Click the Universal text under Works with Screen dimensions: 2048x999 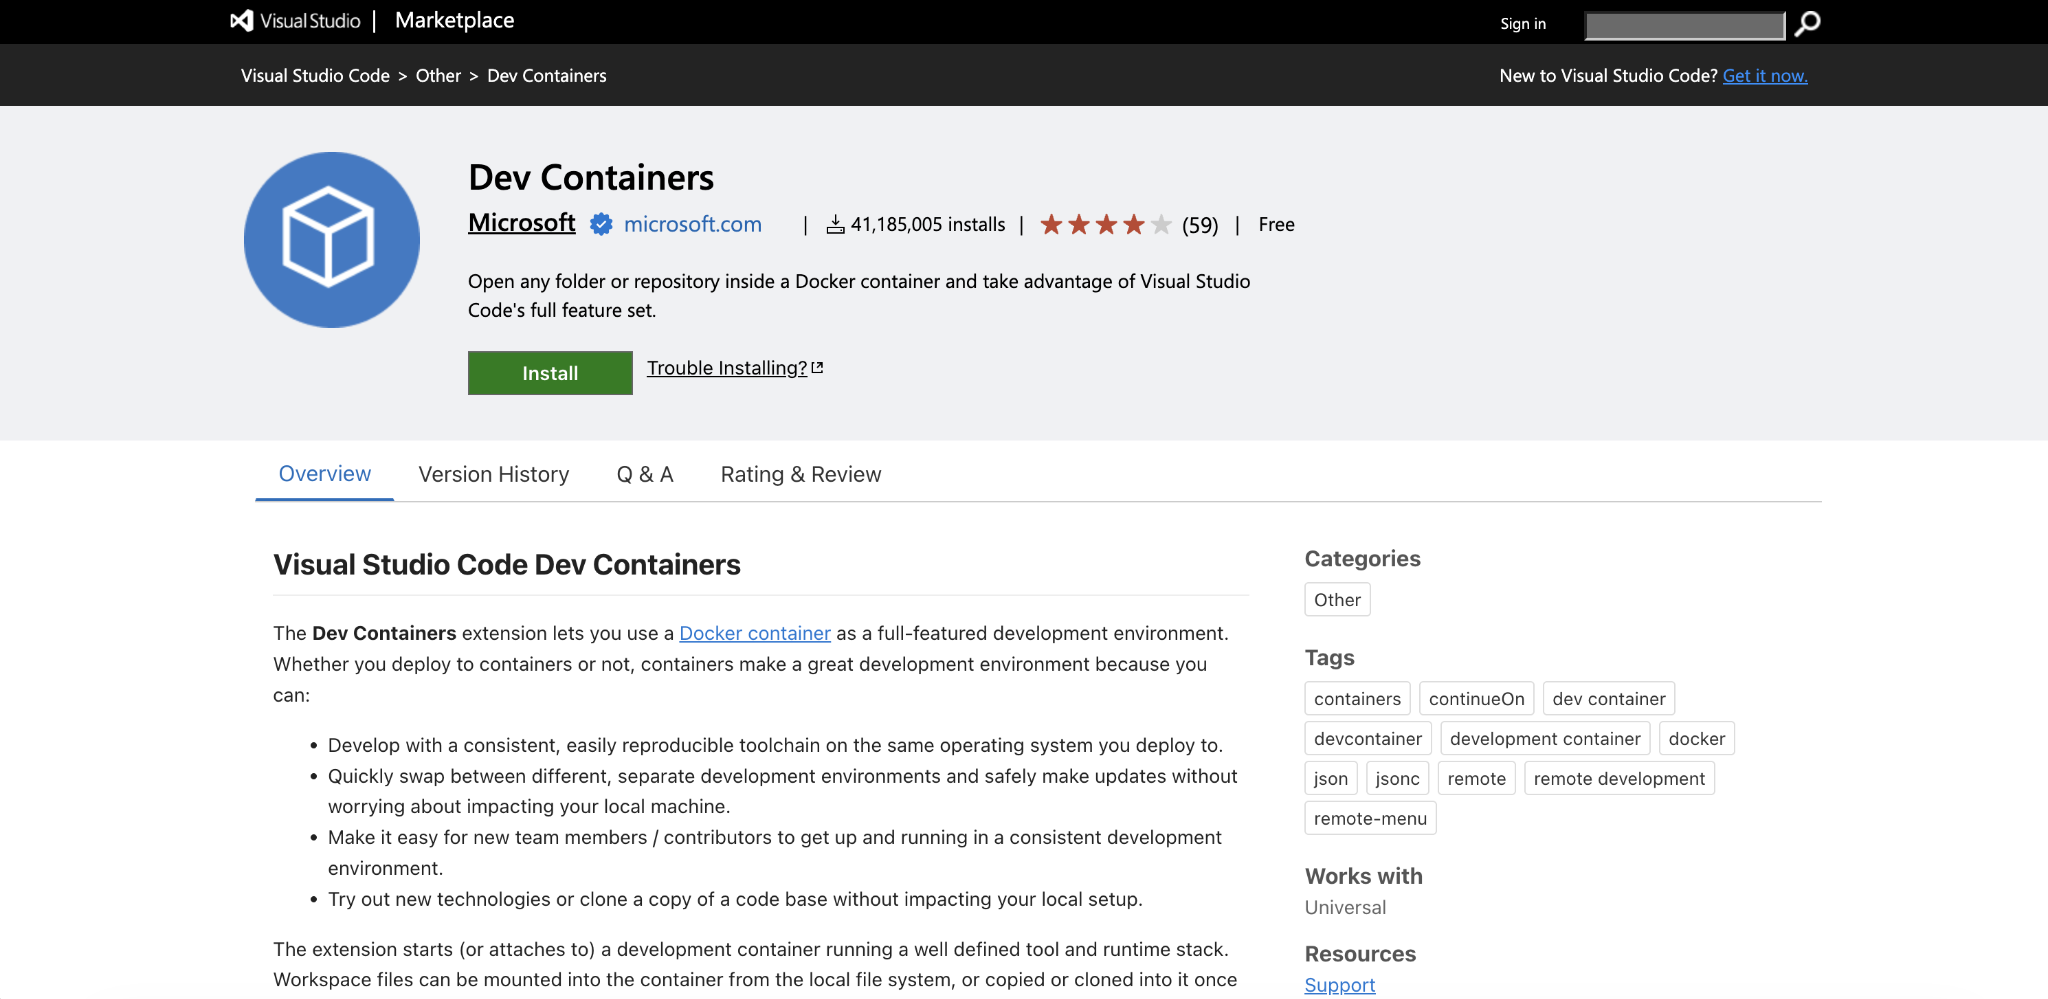tap(1345, 908)
